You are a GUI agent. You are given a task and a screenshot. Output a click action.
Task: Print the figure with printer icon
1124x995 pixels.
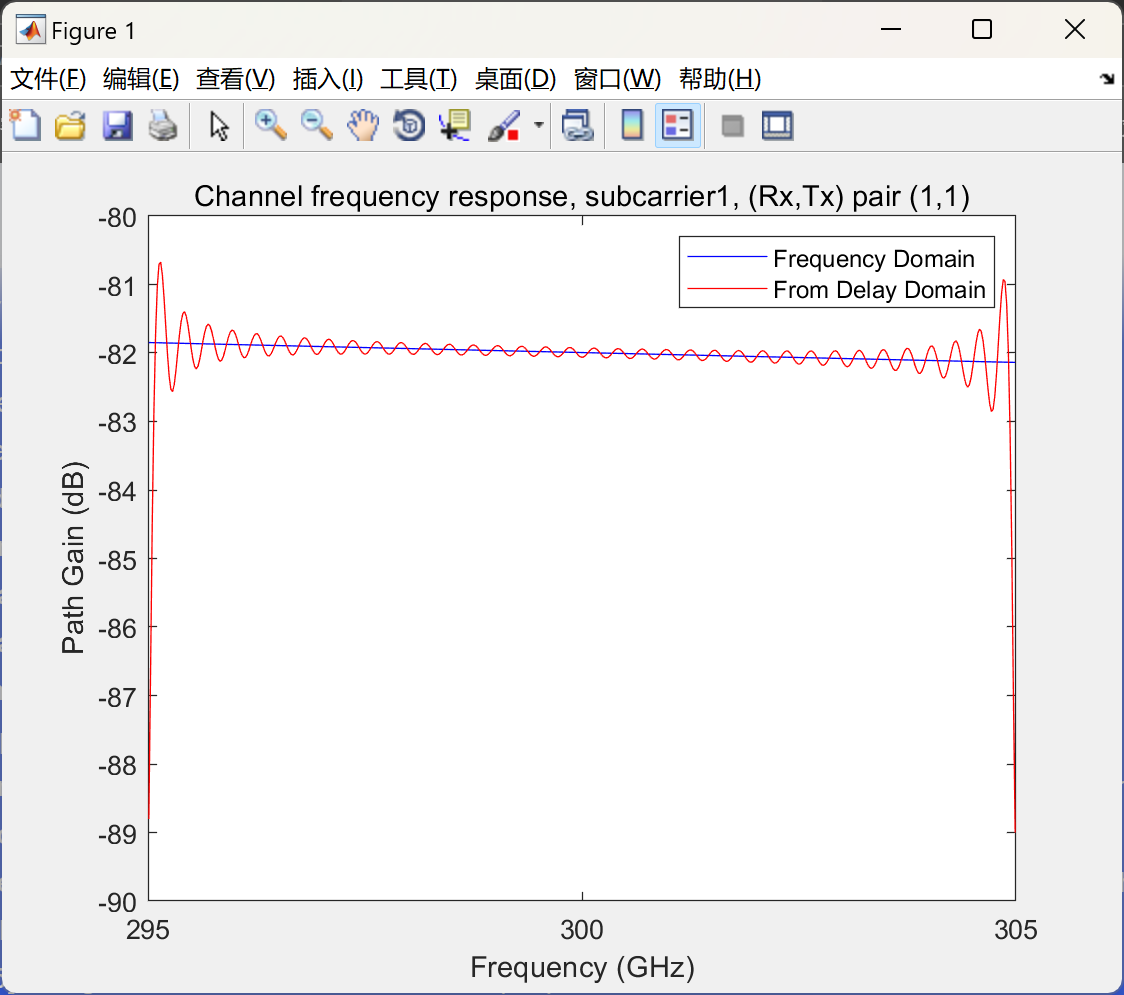click(x=163, y=125)
